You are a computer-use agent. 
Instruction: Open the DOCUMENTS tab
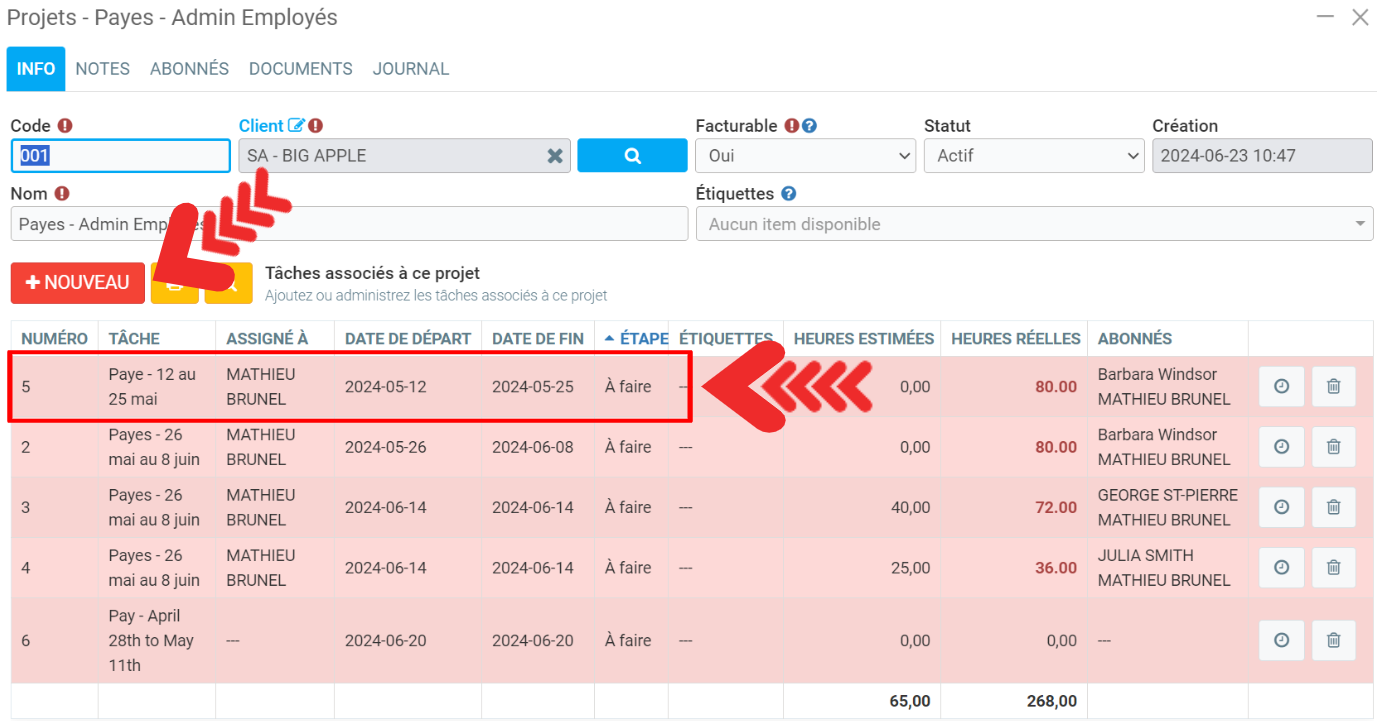point(300,69)
